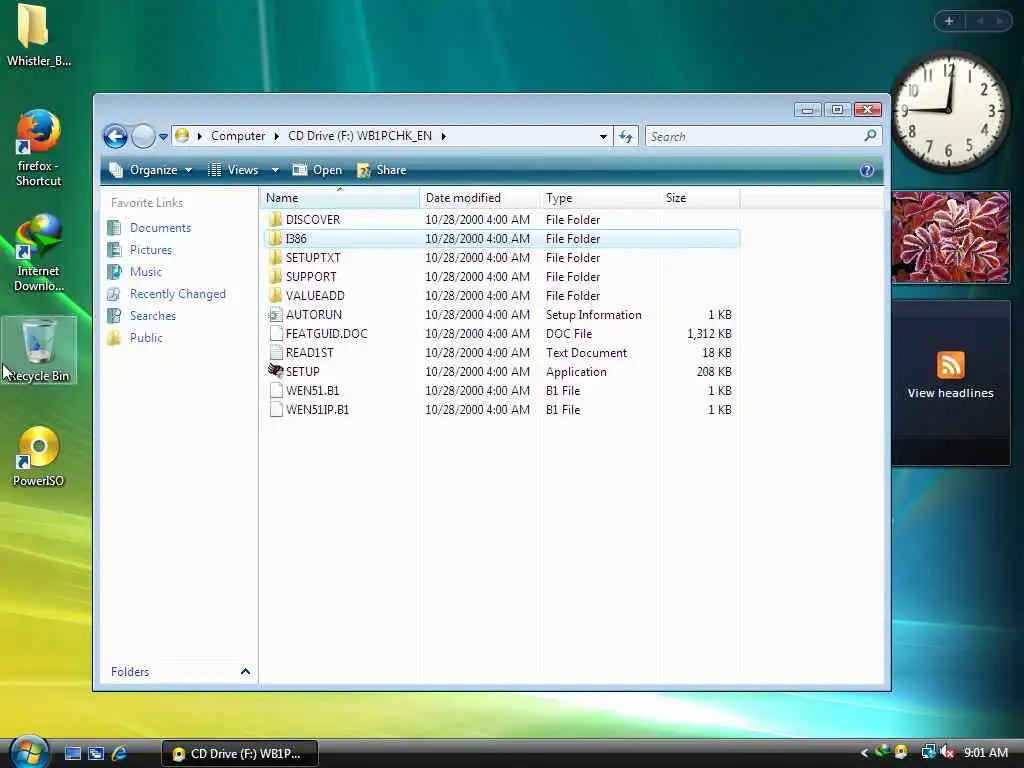The width and height of the screenshot is (1024, 768).
Task: Click inside the Search input field
Action: [x=754, y=136]
